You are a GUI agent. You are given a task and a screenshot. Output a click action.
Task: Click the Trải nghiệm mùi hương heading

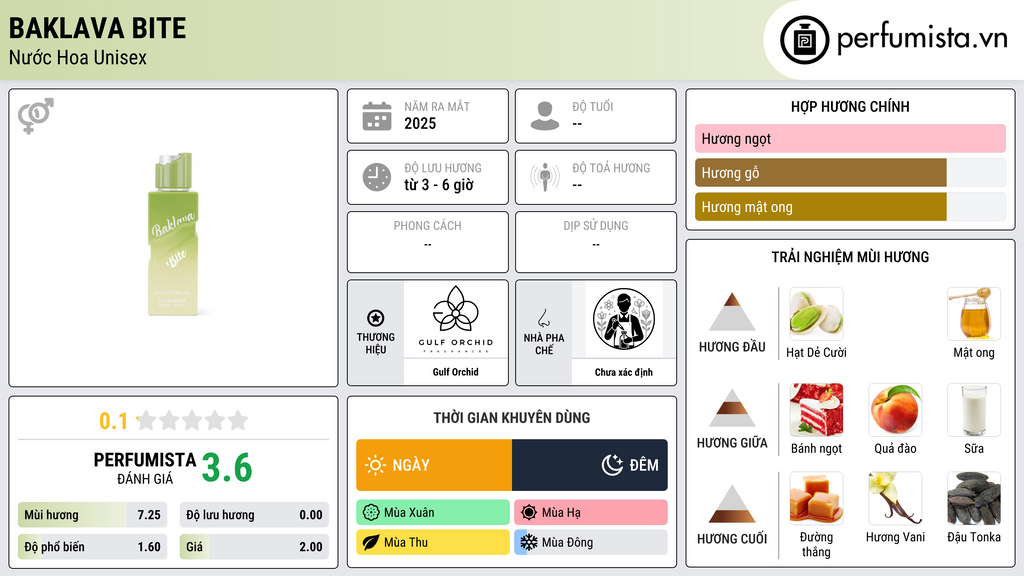tap(850, 257)
